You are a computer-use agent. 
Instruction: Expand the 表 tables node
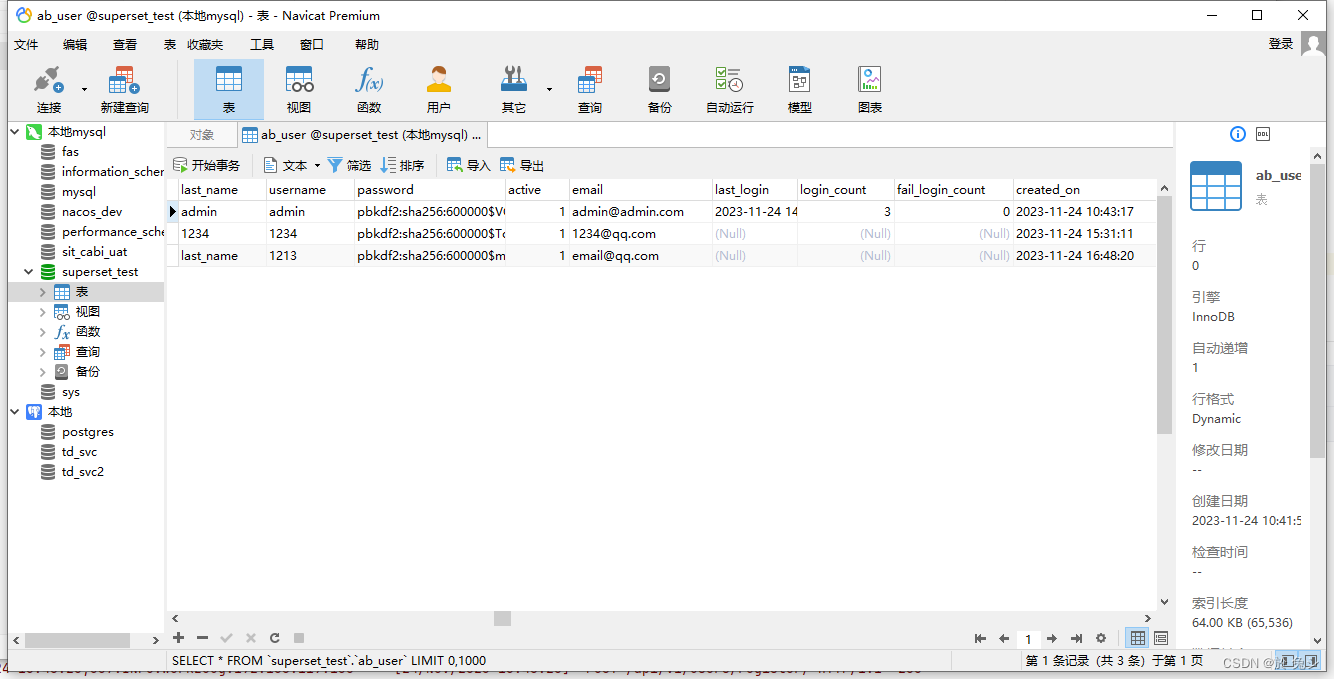(43, 292)
